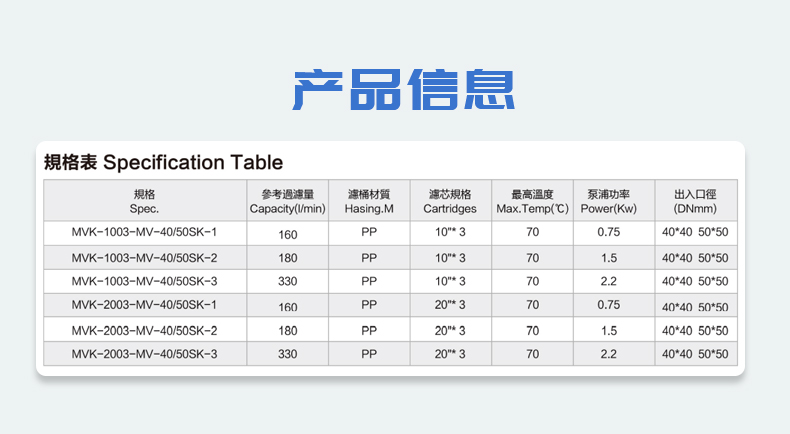Click the 产品信息 title heading
Image resolution: width=790 pixels, height=434 pixels.
[x=404, y=89]
